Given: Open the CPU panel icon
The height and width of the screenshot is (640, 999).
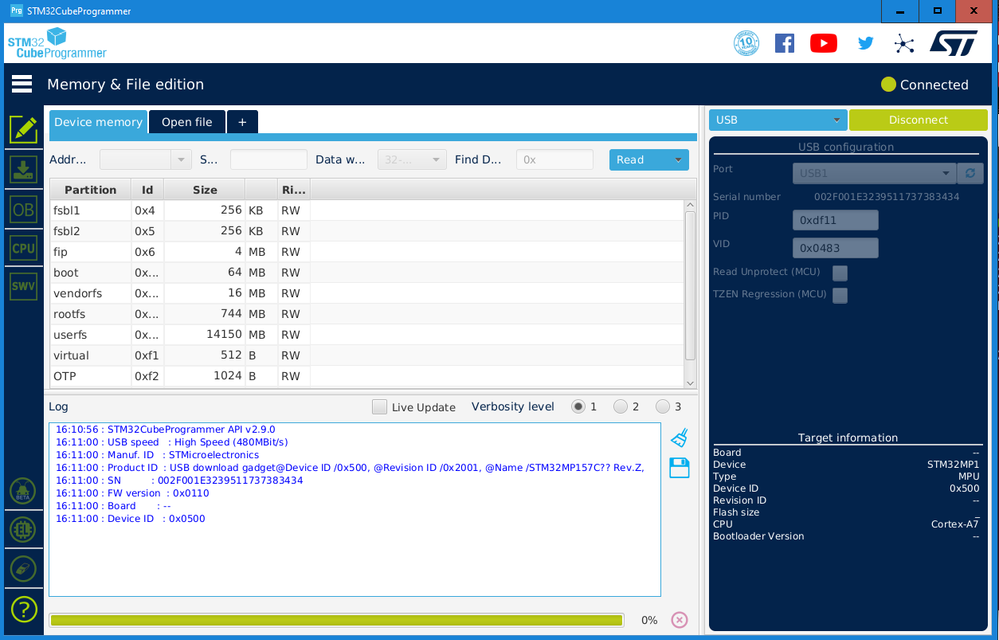Looking at the screenshot, I should pyautogui.click(x=24, y=248).
